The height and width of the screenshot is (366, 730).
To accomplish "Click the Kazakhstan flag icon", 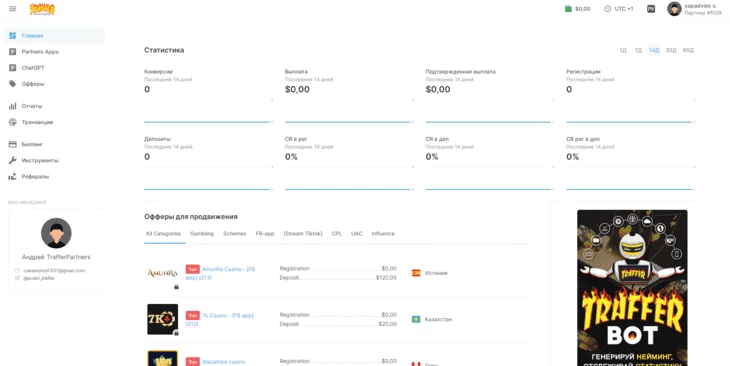I will tap(416, 319).
